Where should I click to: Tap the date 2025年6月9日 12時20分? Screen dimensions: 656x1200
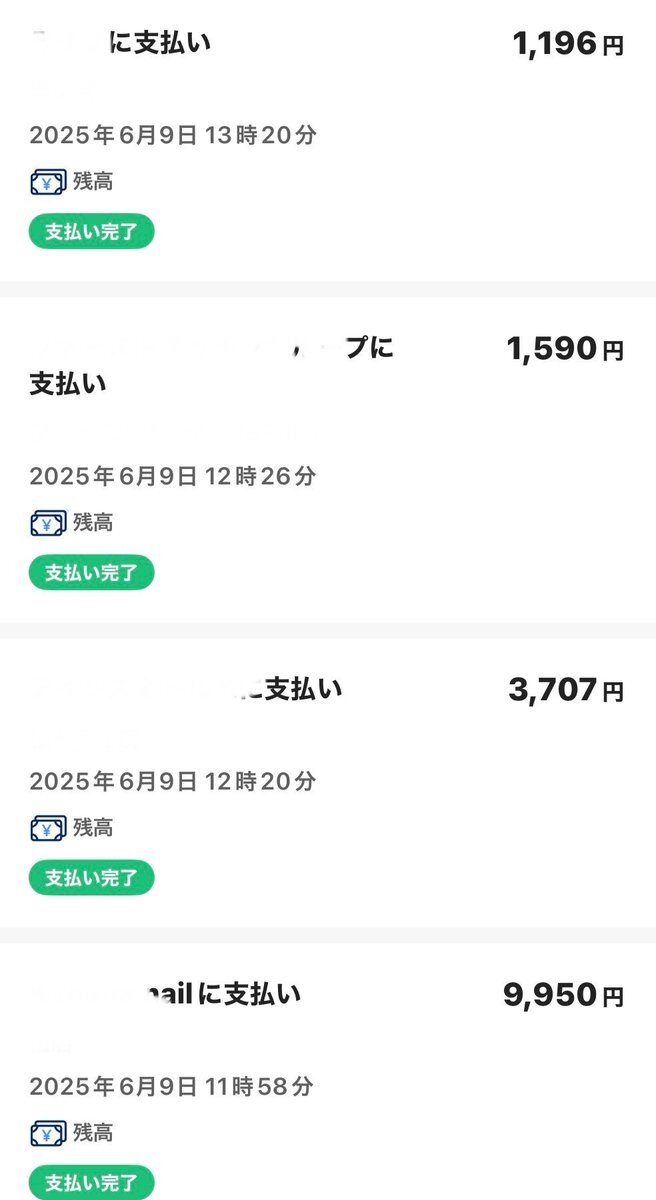point(172,780)
